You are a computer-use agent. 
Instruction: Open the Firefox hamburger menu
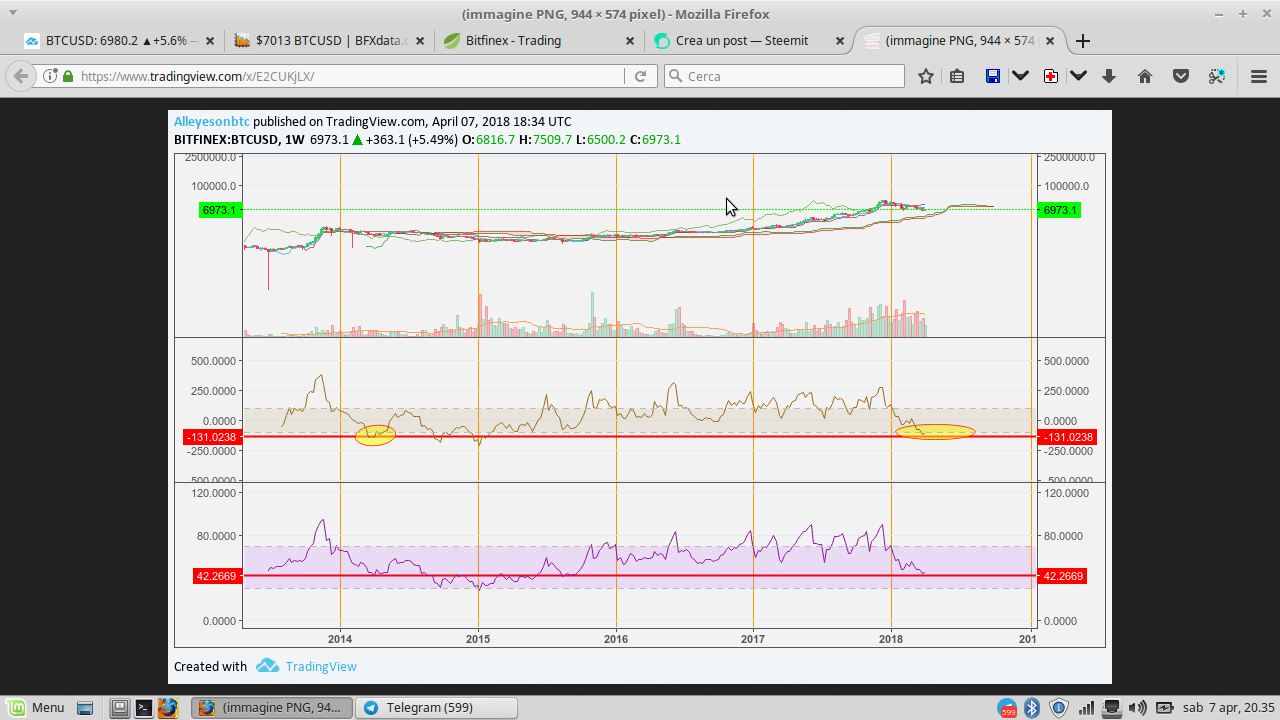1259,76
